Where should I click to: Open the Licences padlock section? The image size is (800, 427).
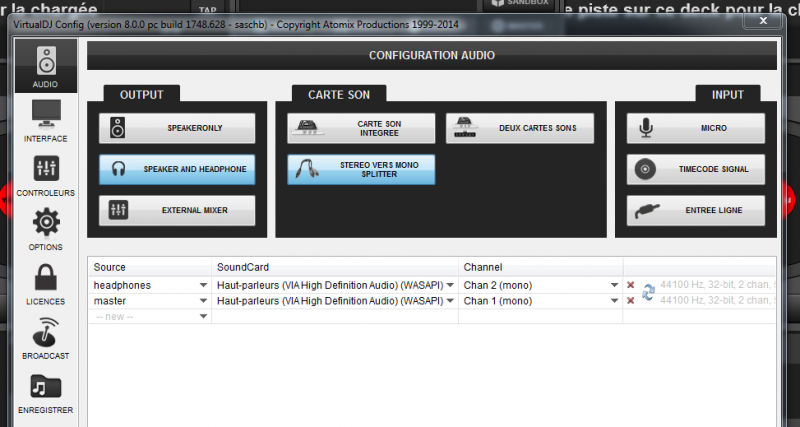pos(46,283)
